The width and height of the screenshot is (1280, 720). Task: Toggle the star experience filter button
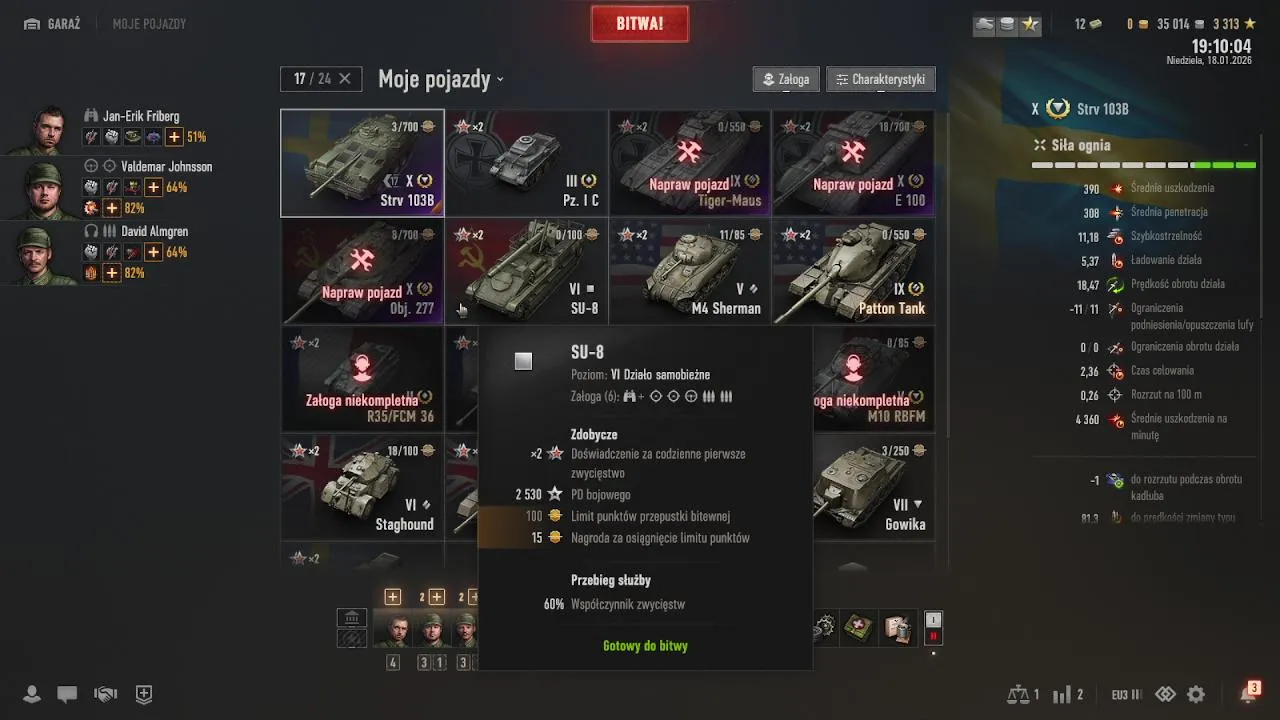(x=1030, y=24)
